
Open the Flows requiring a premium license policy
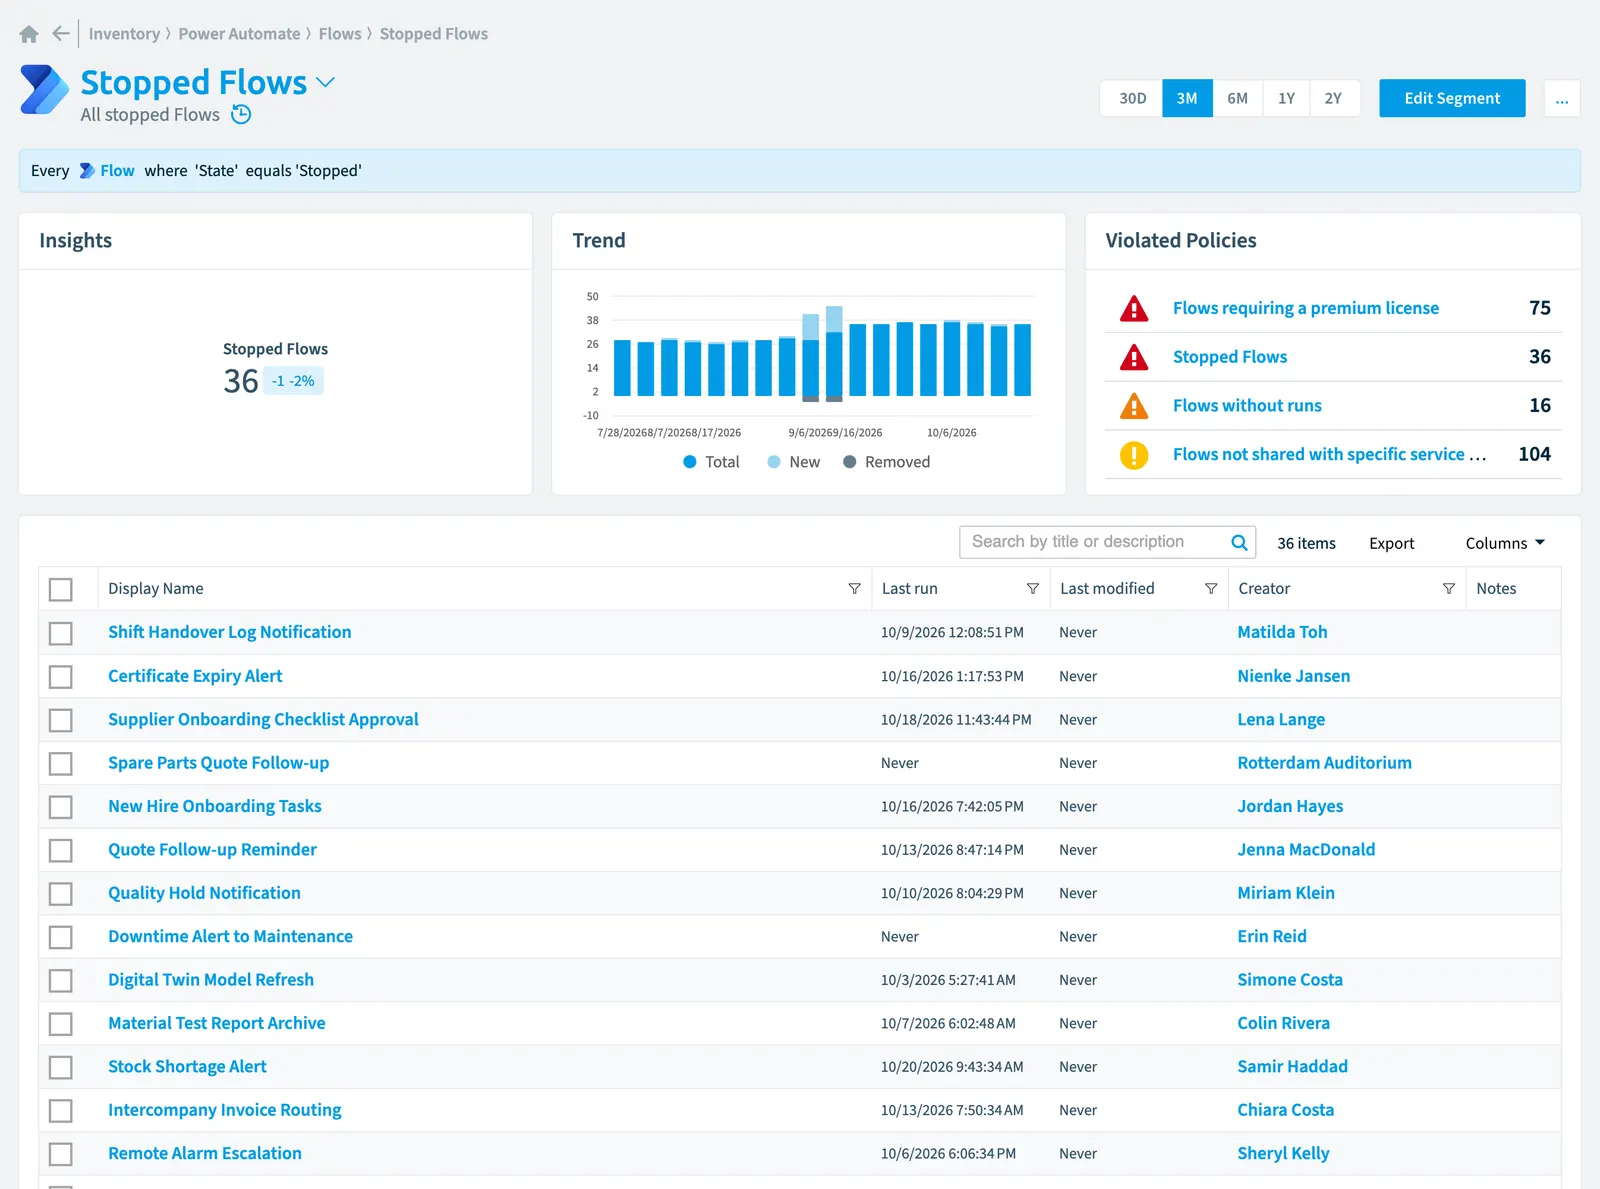[x=1306, y=308]
